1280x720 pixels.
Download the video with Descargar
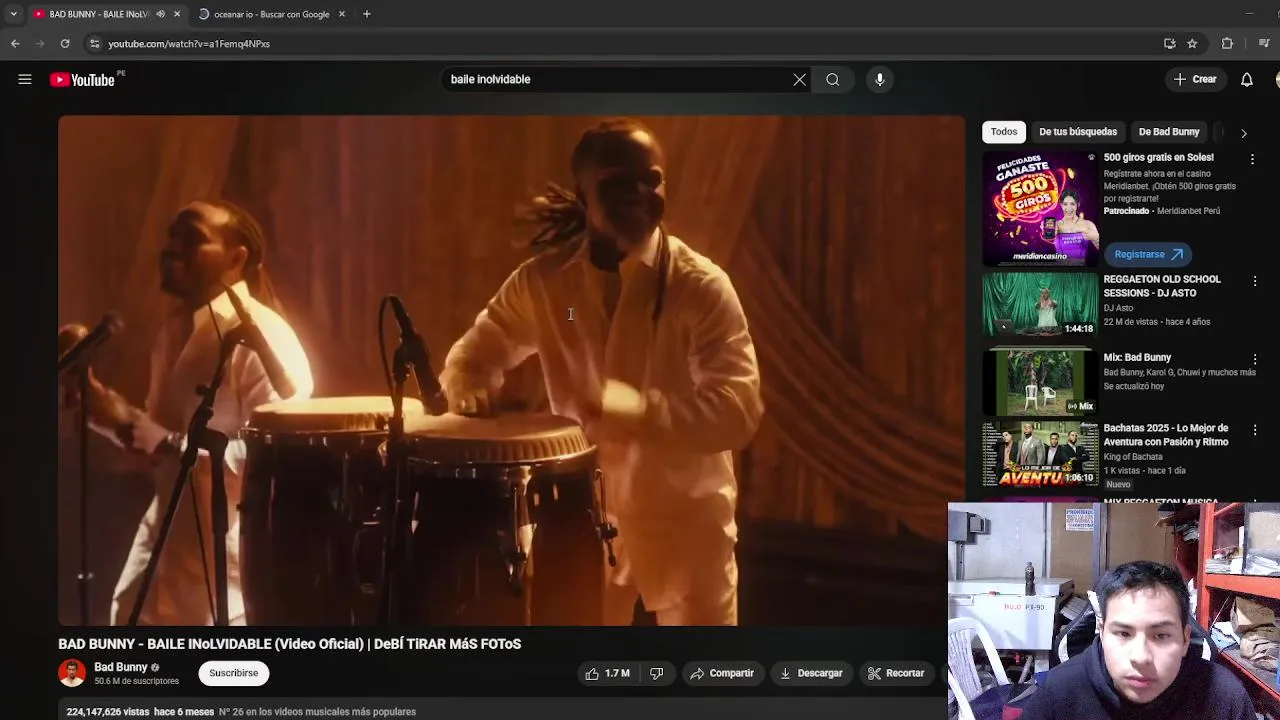[811, 673]
